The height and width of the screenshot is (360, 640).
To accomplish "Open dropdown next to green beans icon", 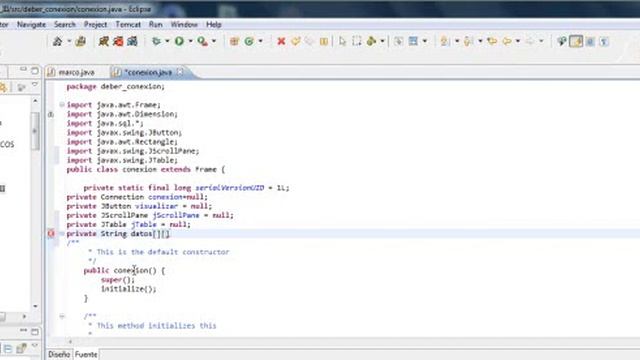I will pyautogui.click(x=382, y=41).
